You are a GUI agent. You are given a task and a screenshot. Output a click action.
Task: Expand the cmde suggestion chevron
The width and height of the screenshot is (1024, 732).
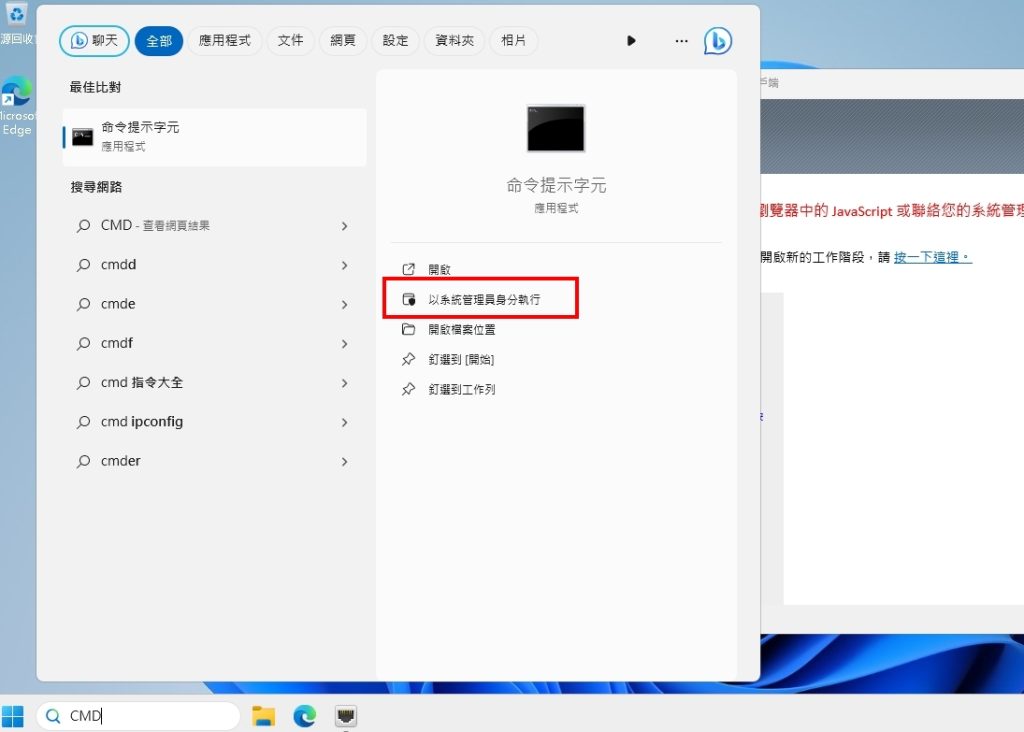pyautogui.click(x=344, y=304)
